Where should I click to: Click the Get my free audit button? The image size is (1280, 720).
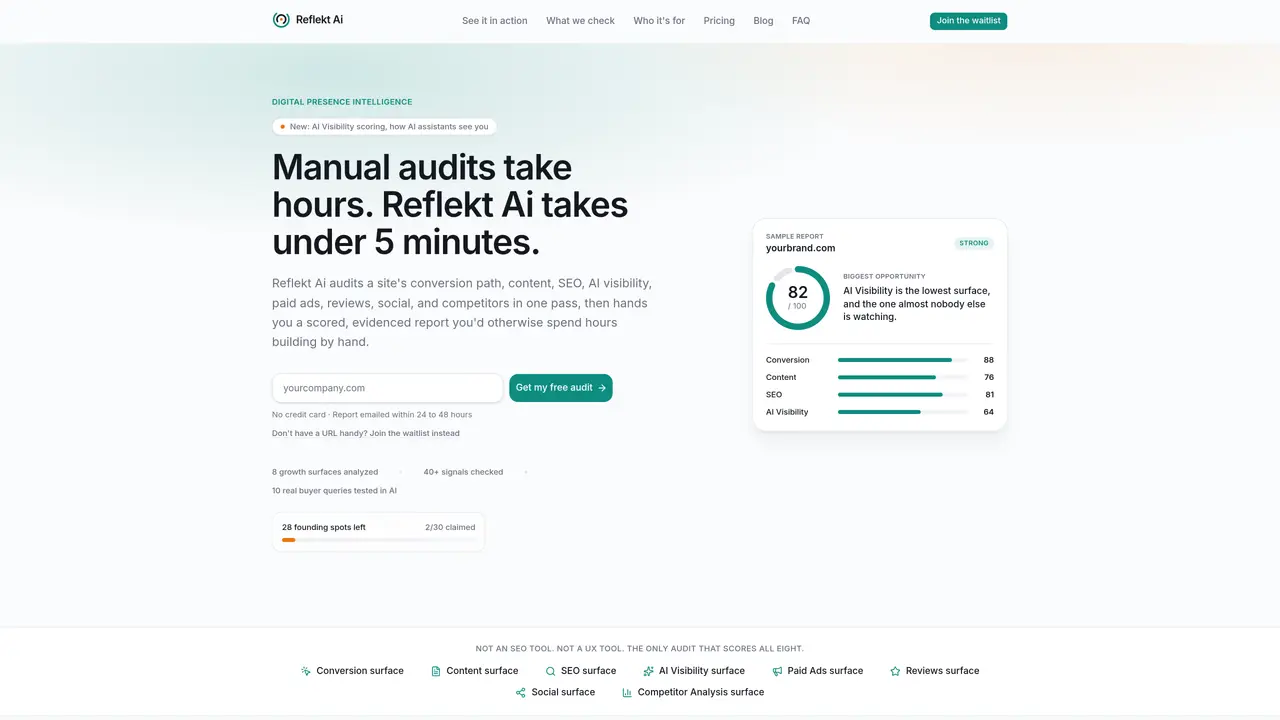click(561, 388)
